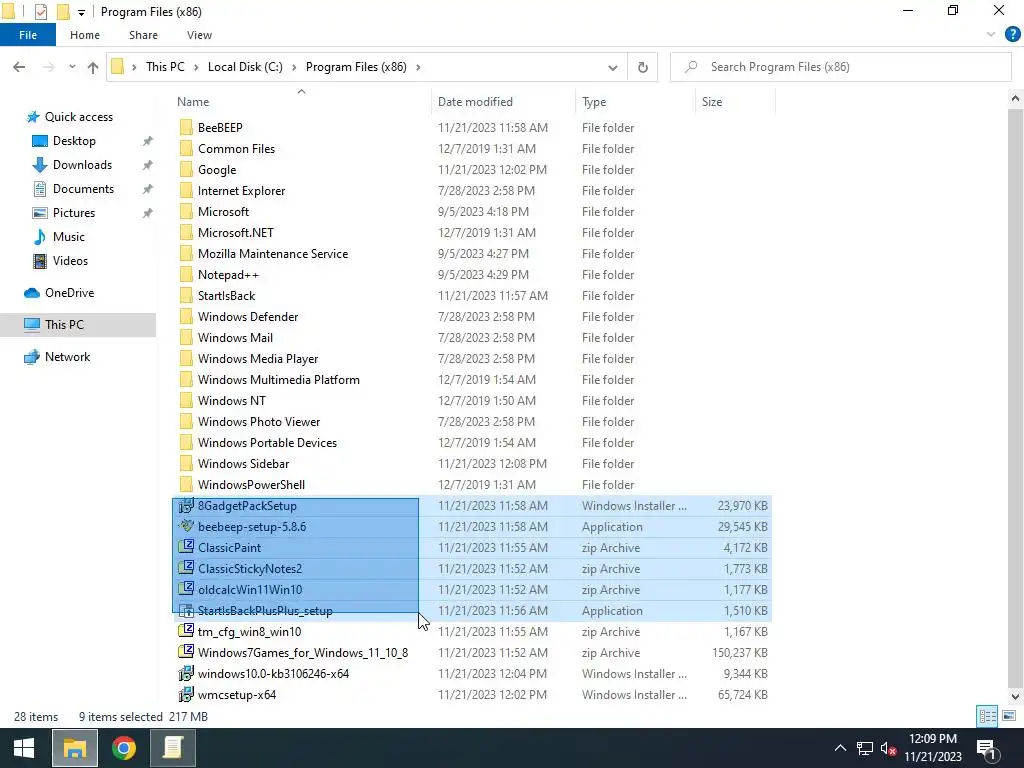The height and width of the screenshot is (768, 1024).
Task: Open the File menu
Action: [27, 35]
